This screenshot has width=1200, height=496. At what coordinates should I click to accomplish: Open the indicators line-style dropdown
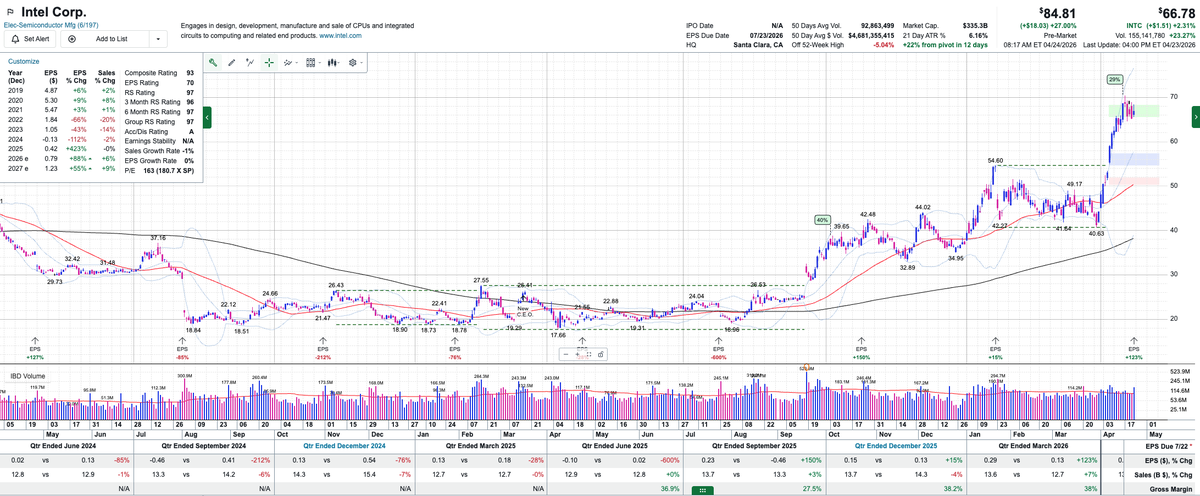click(290, 62)
